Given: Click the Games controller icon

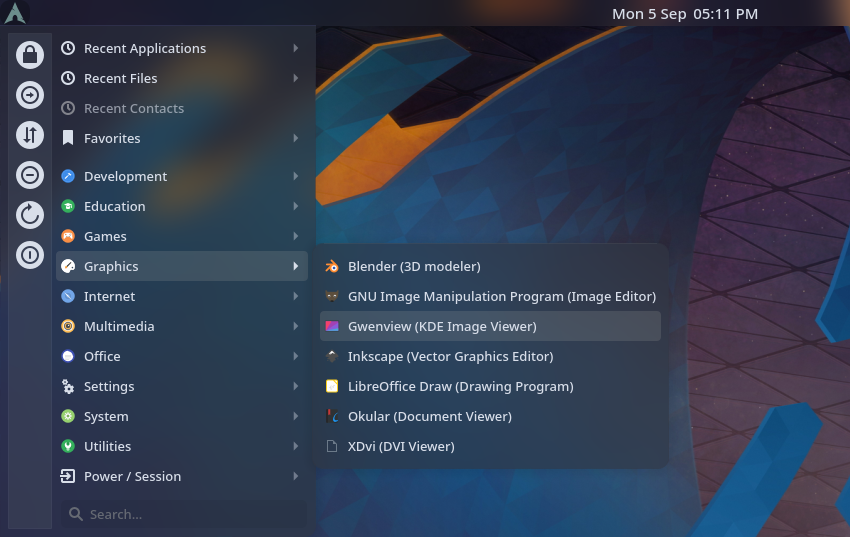Looking at the screenshot, I should (x=68, y=236).
